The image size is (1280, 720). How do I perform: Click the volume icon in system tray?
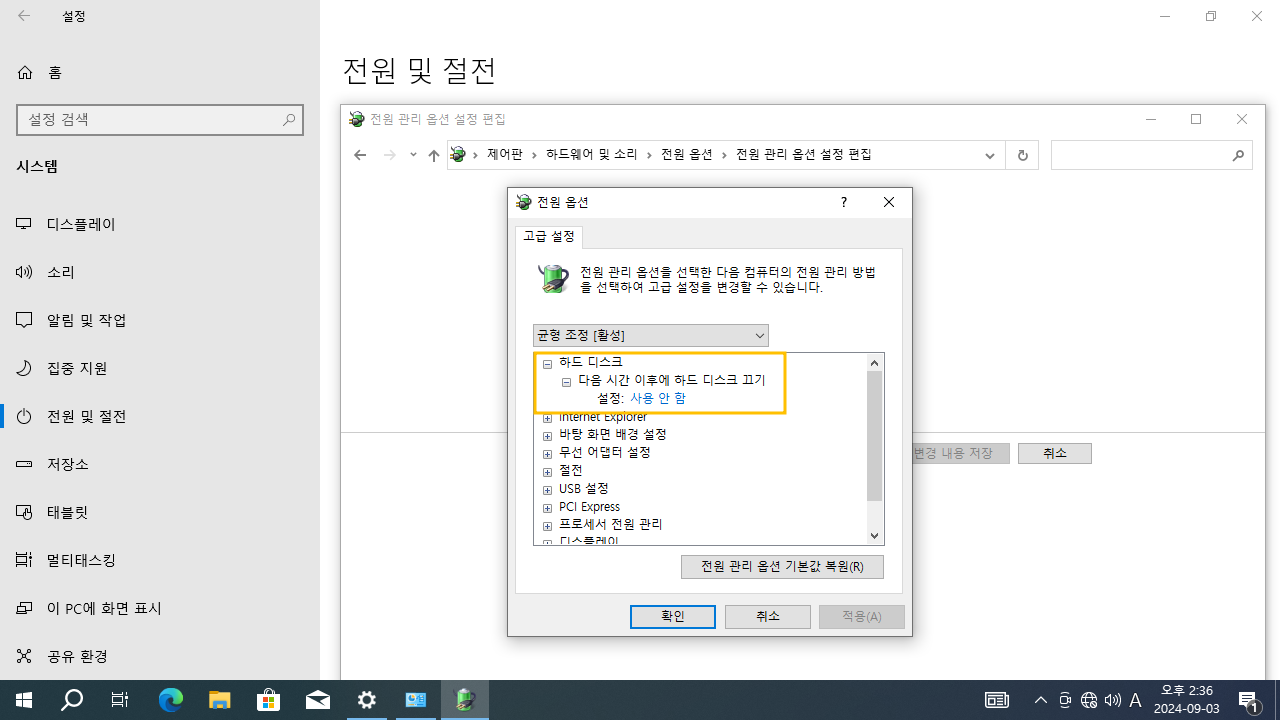[1112, 700]
